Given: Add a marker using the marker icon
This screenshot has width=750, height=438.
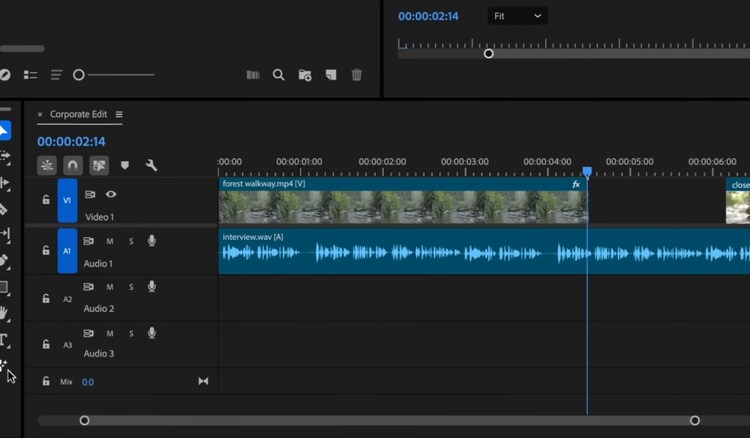Looking at the screenshot, I should [125, 165].
